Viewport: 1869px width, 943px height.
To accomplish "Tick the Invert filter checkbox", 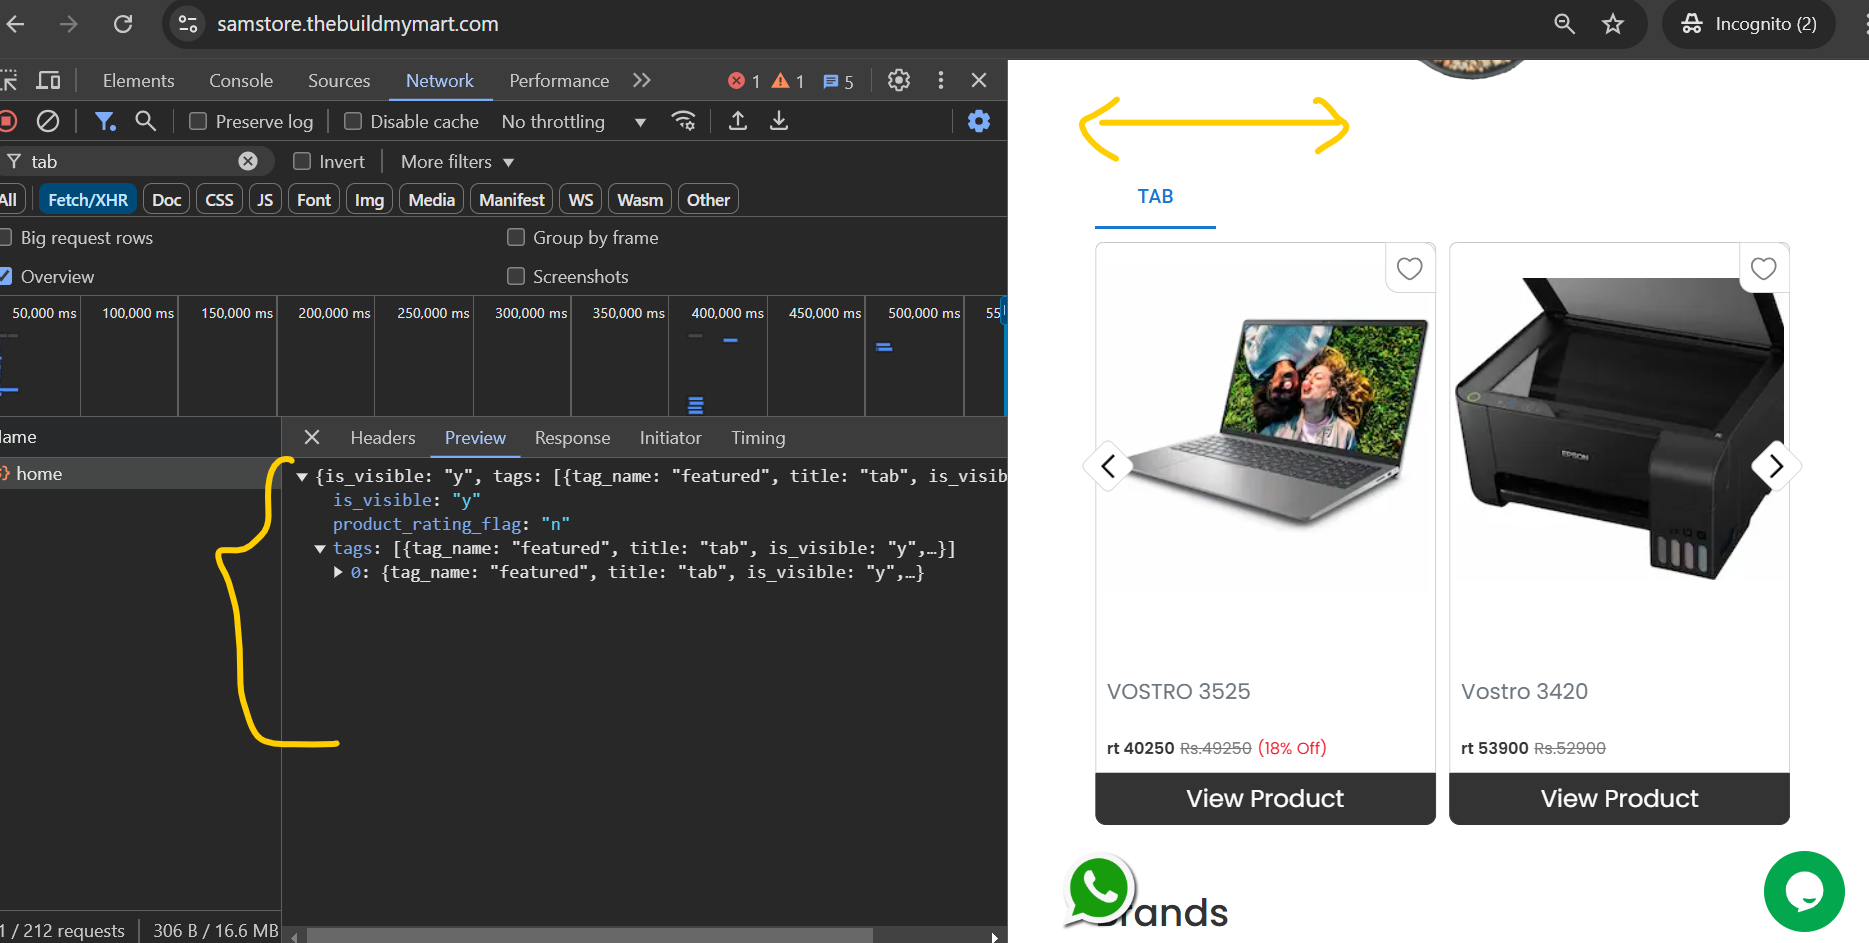I will pyautogui.click(x=302, y=161).
